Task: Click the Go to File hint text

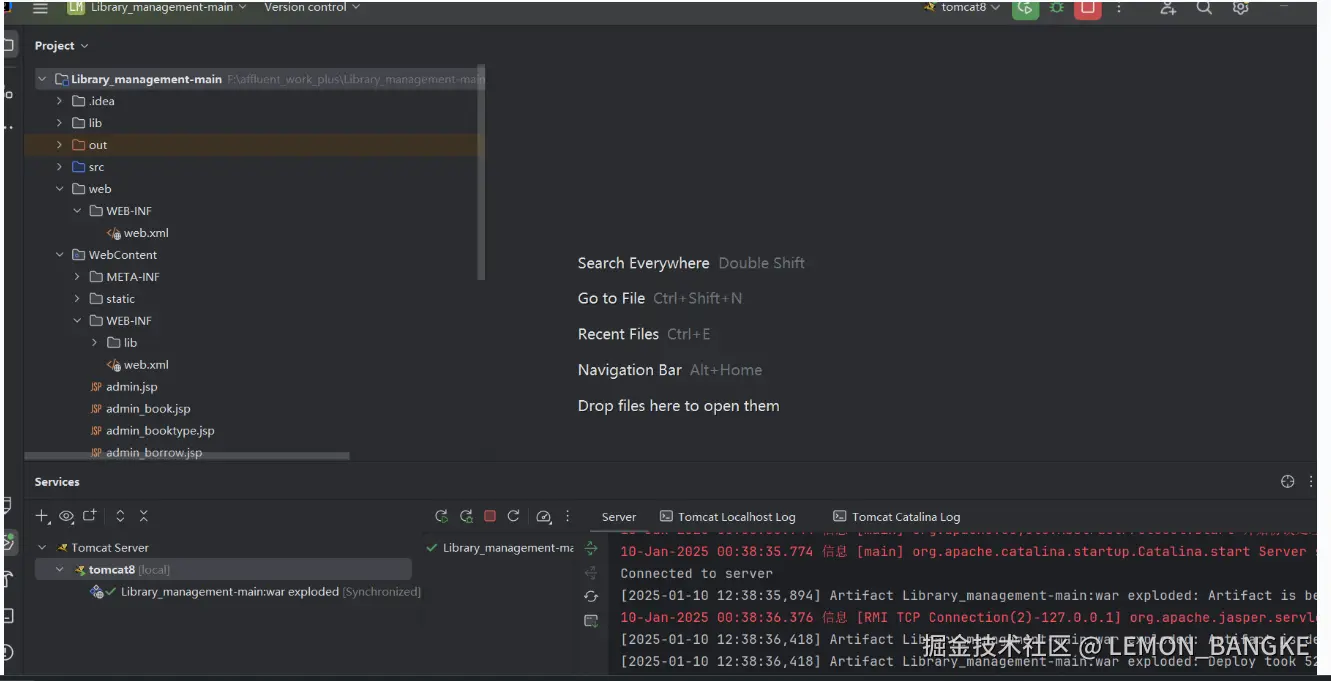Action: pyautogui.click(x=611, y=298)
